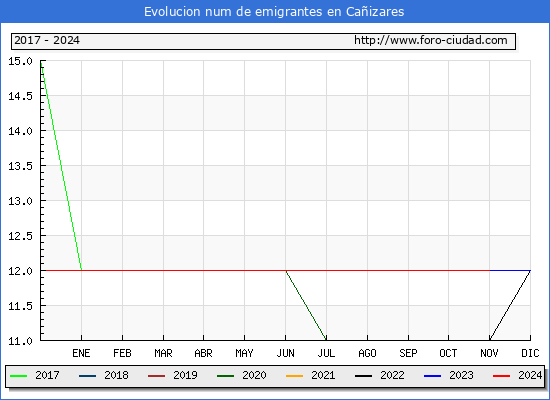This screenshot has width=550, height=400.
Task: Click the 2020 dark green legend swatch
Action: point(226,376)
